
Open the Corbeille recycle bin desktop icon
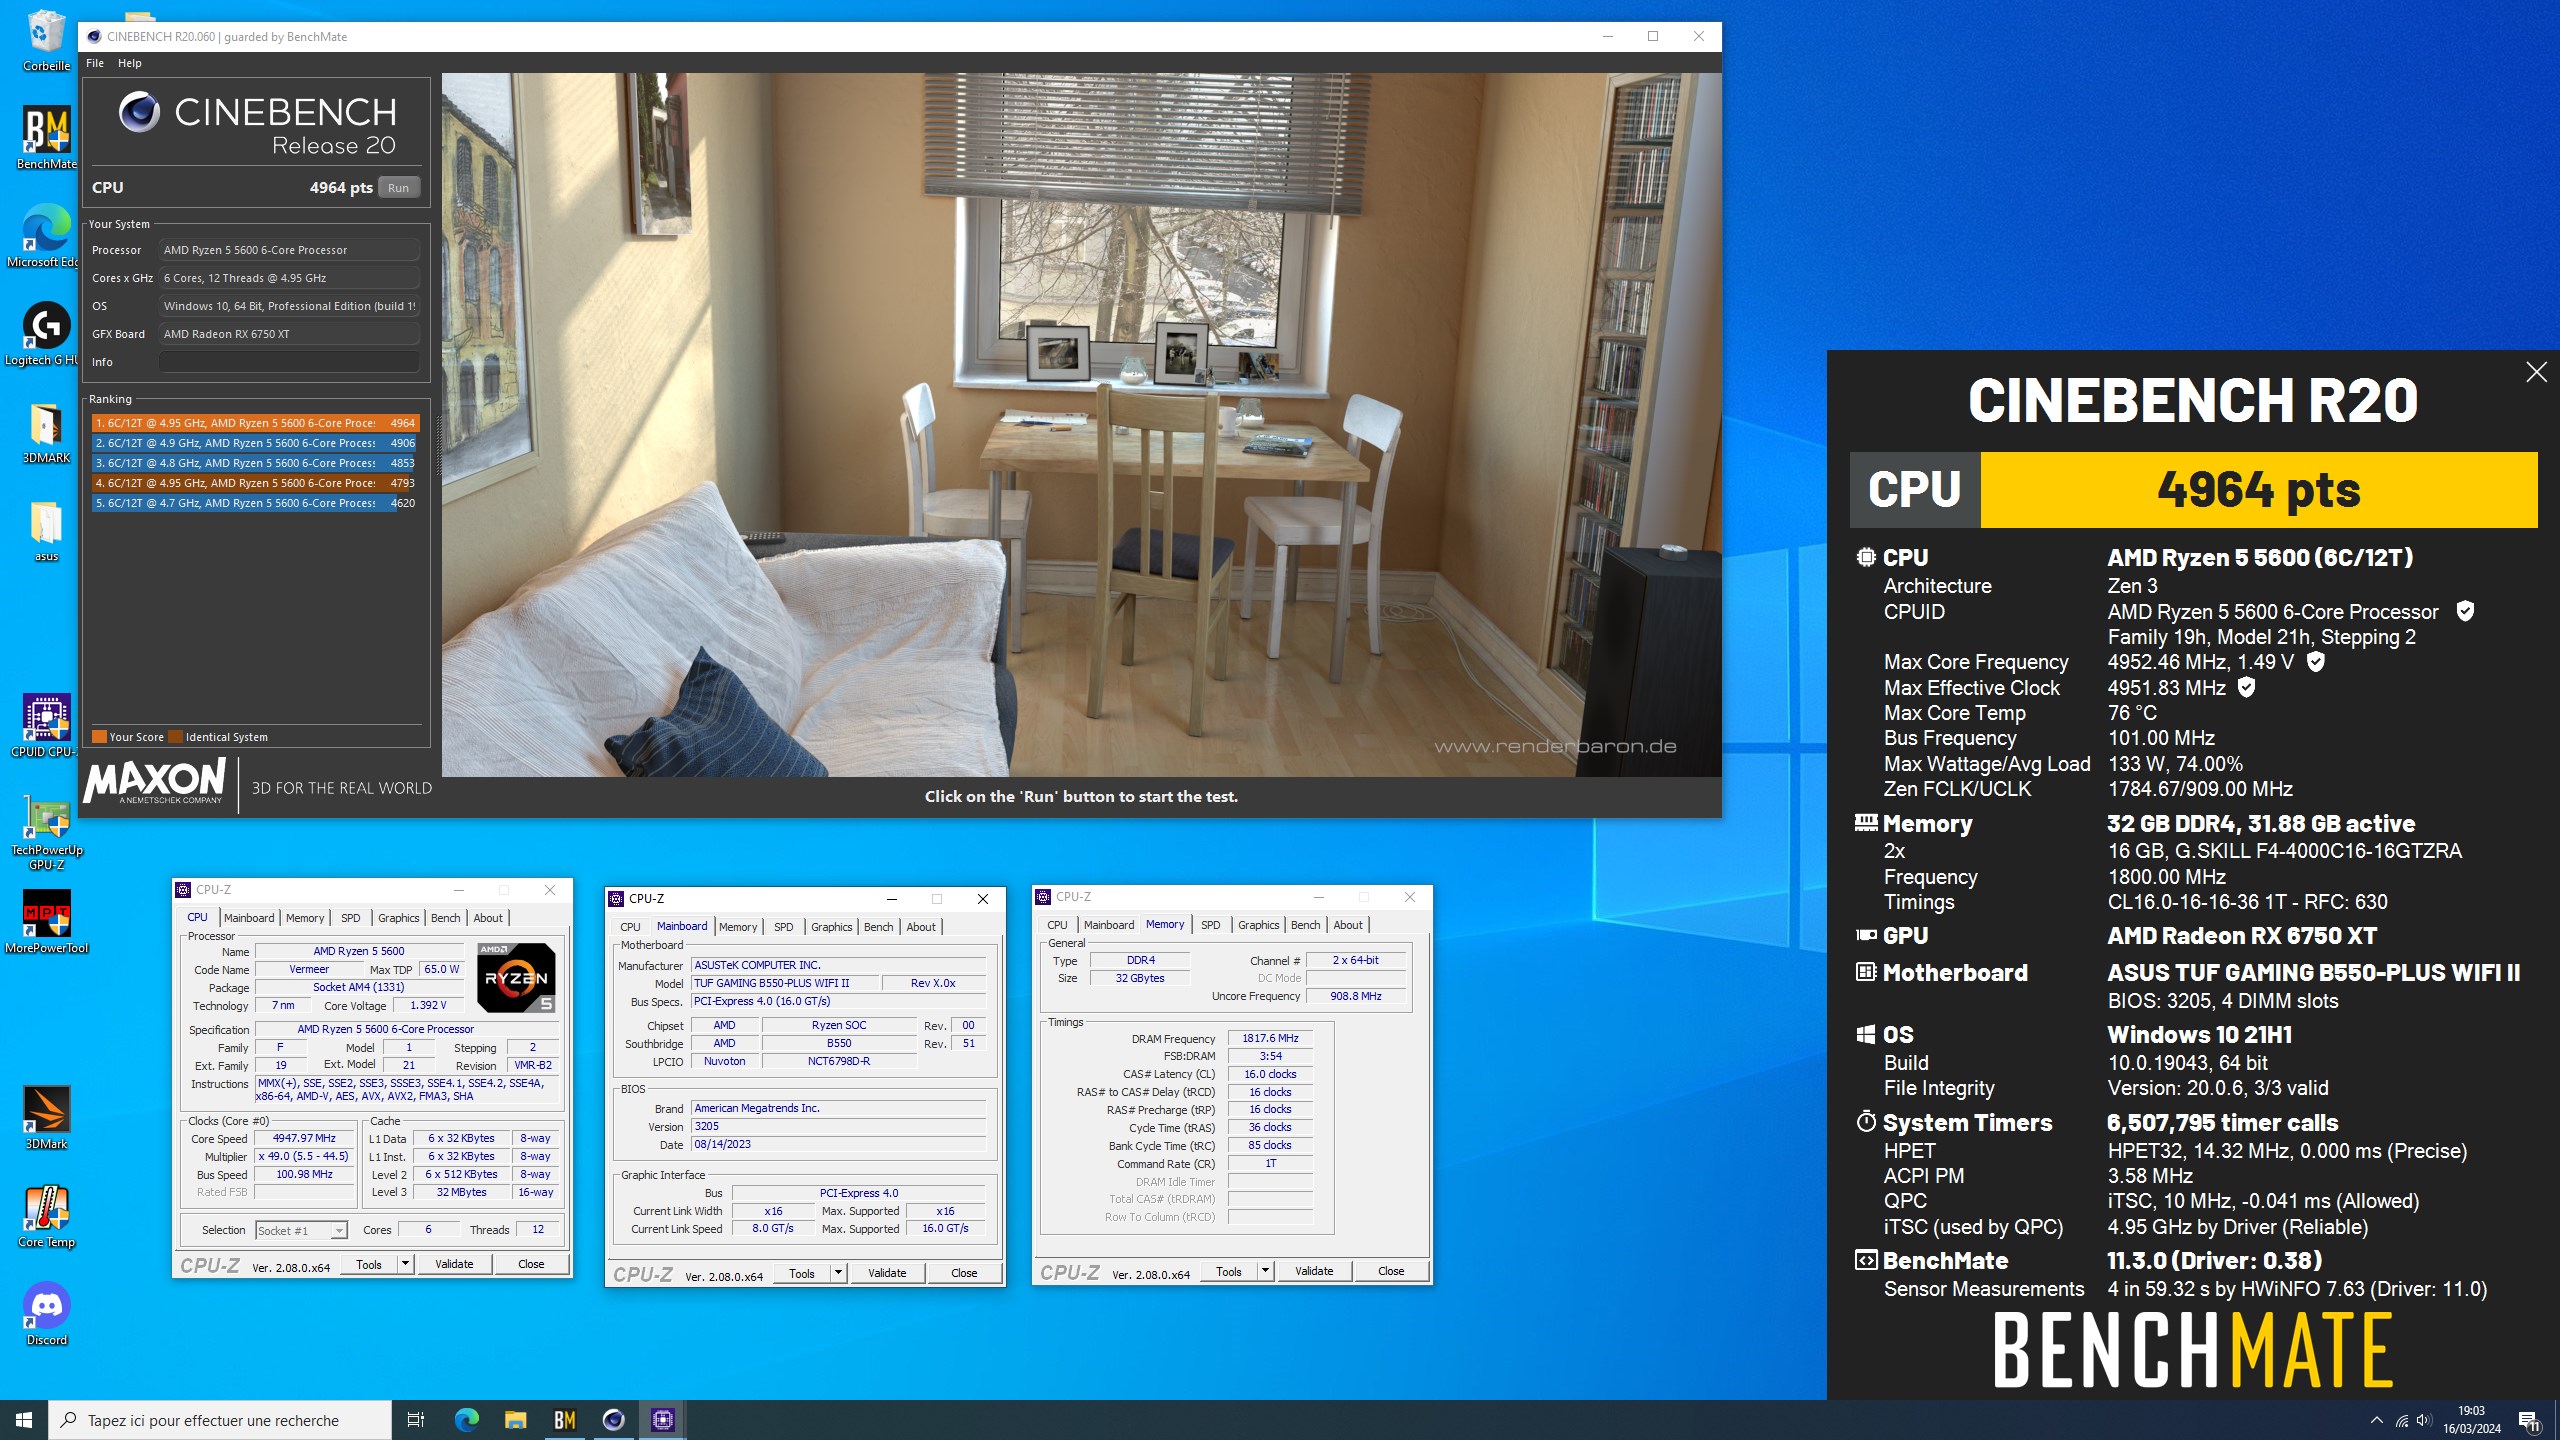46,40
